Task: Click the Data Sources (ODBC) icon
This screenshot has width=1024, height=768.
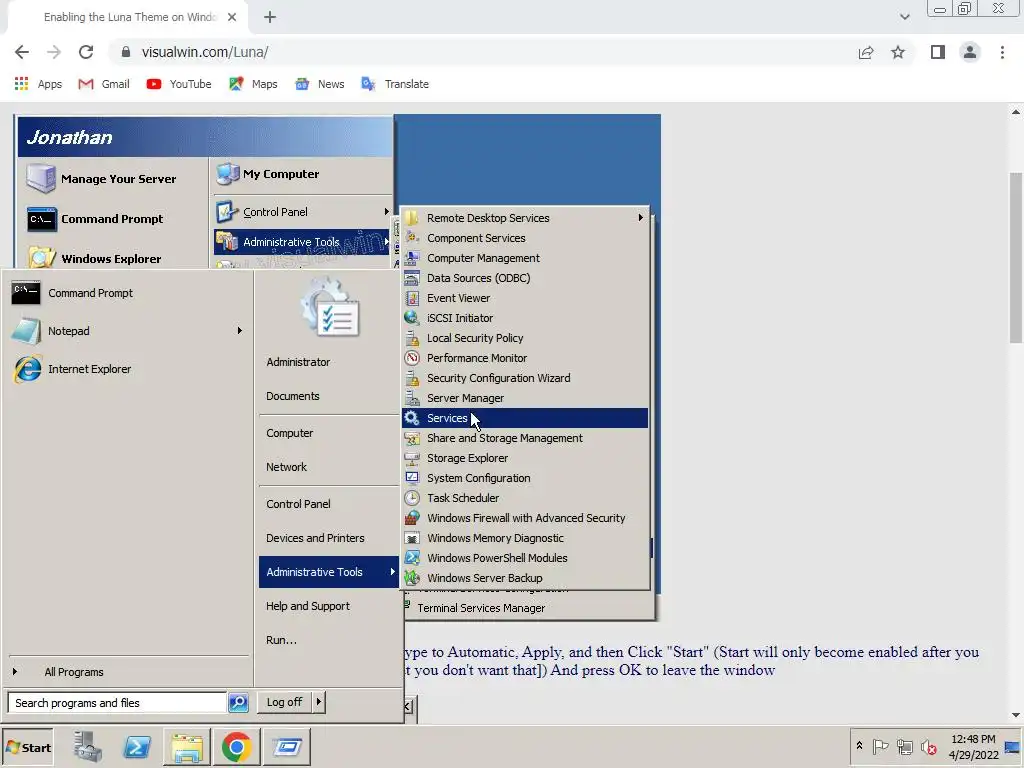Action: tap(411, 278)
